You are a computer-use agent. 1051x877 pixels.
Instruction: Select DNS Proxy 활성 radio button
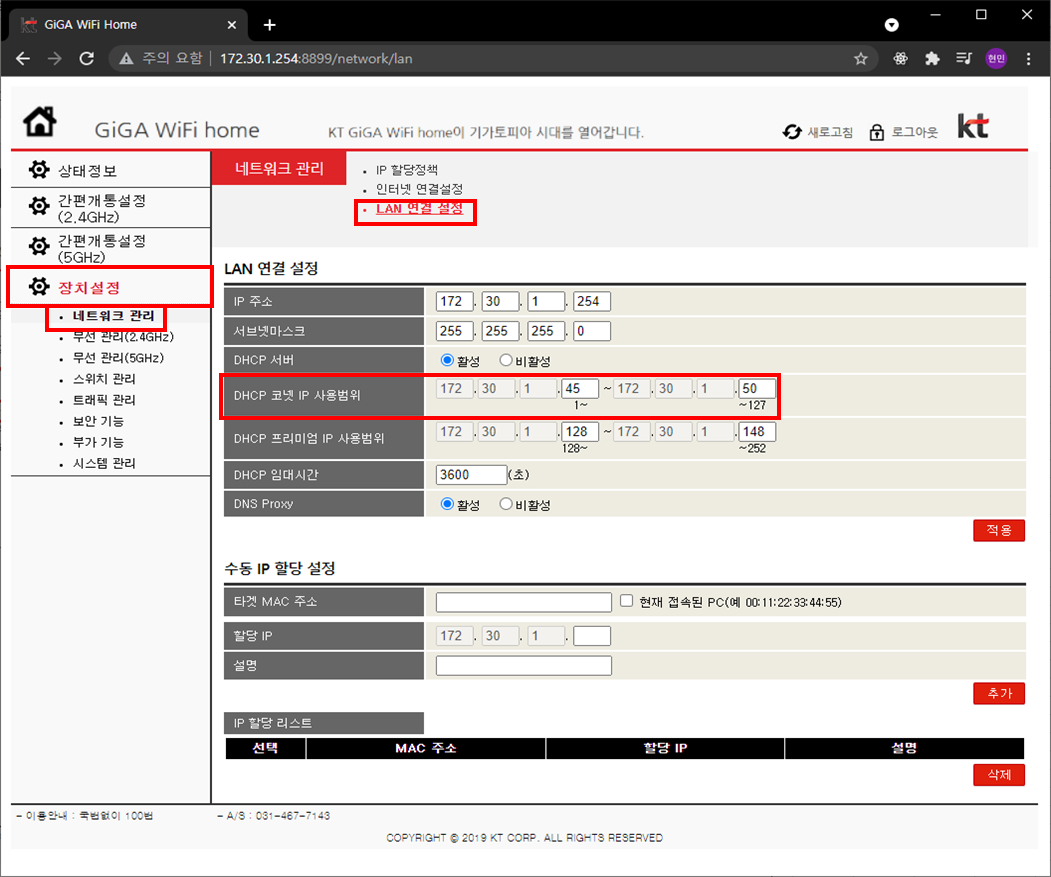447,504
